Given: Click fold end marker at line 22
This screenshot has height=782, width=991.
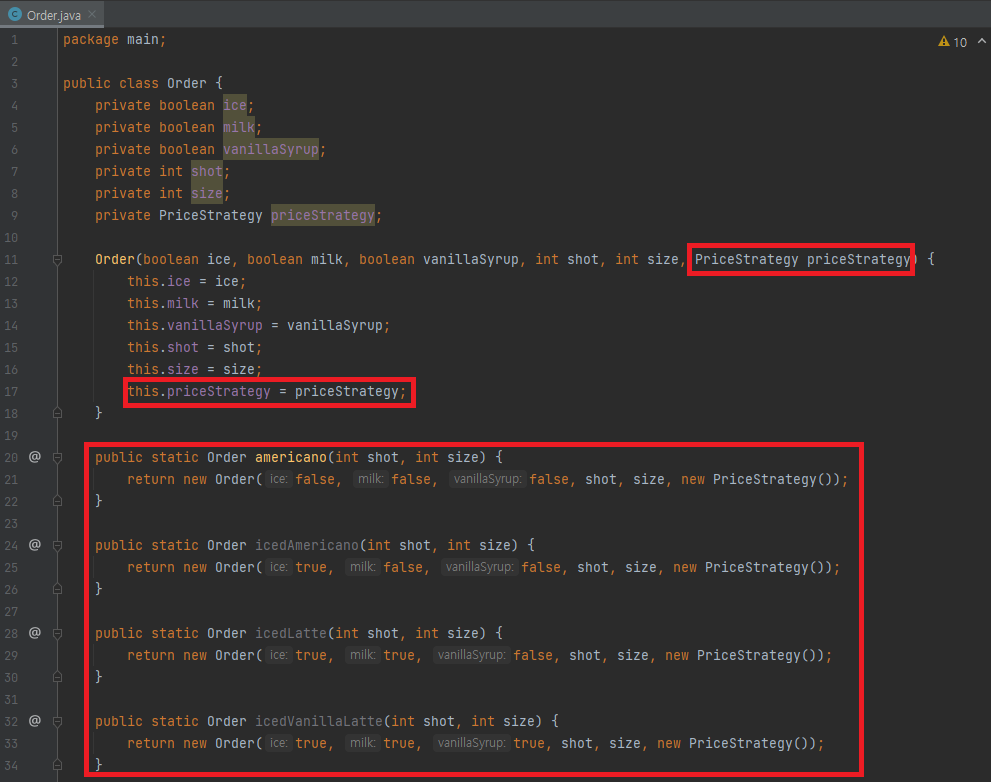Looking at the screenshot, I should [x=58, y=501].
